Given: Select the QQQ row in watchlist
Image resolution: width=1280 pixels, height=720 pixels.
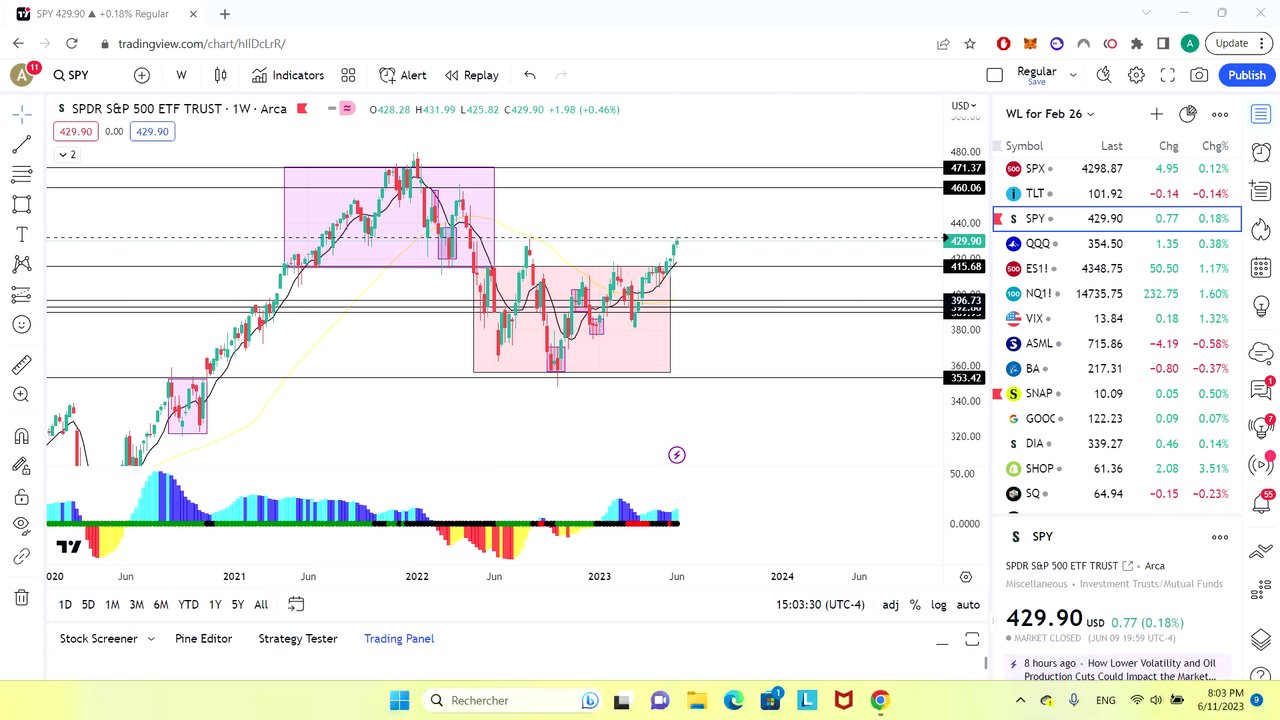Looking at the screenshot, I should click(x=1117, y=244).
